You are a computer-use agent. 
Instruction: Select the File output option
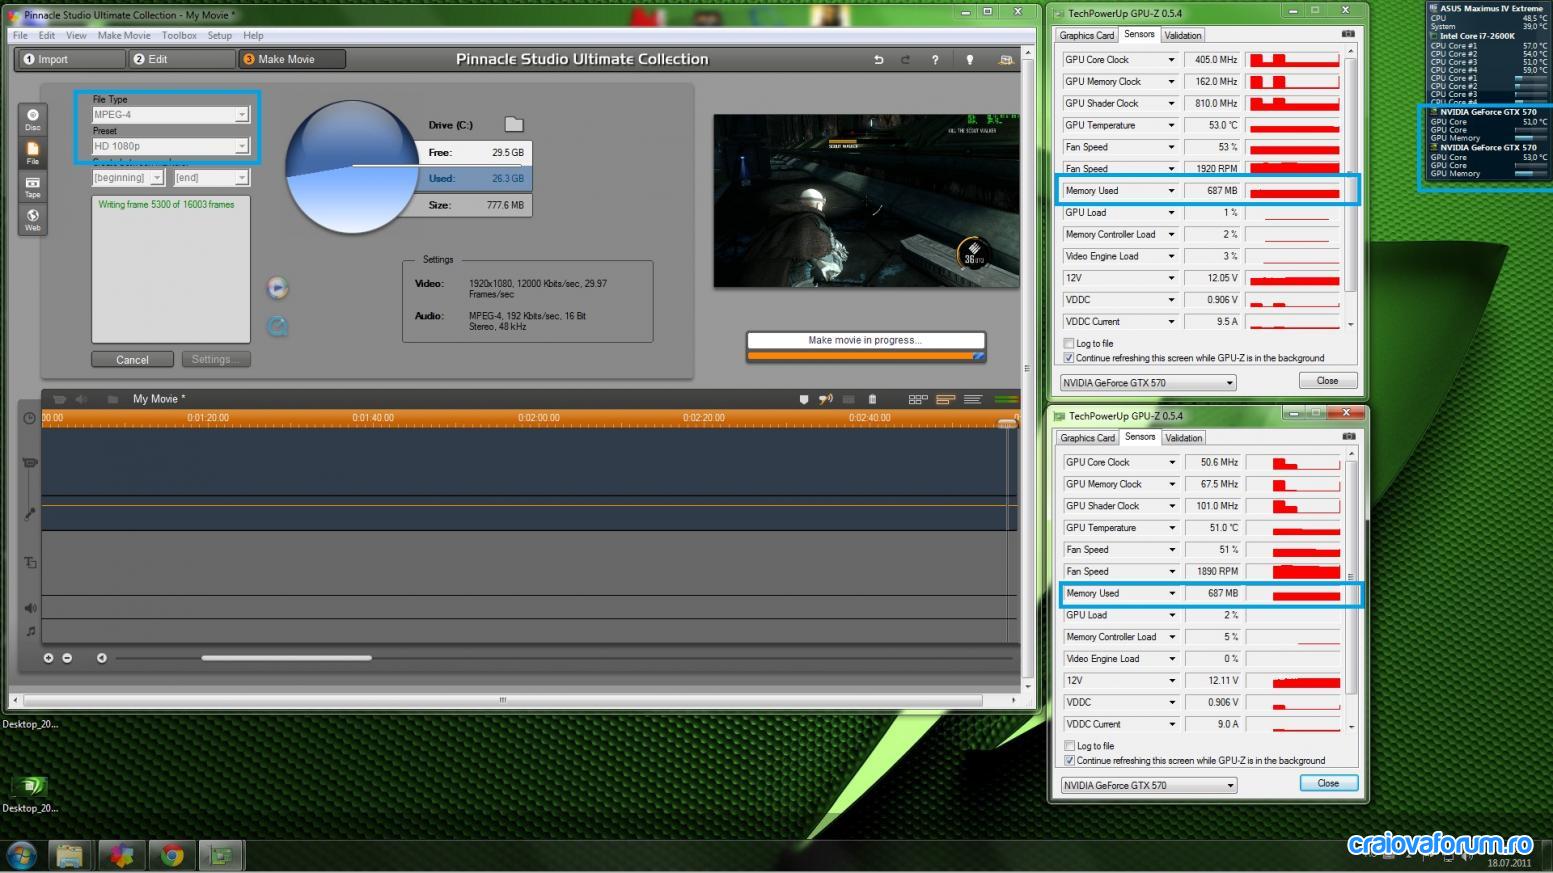pyautogui.click(x=33, y=152)
